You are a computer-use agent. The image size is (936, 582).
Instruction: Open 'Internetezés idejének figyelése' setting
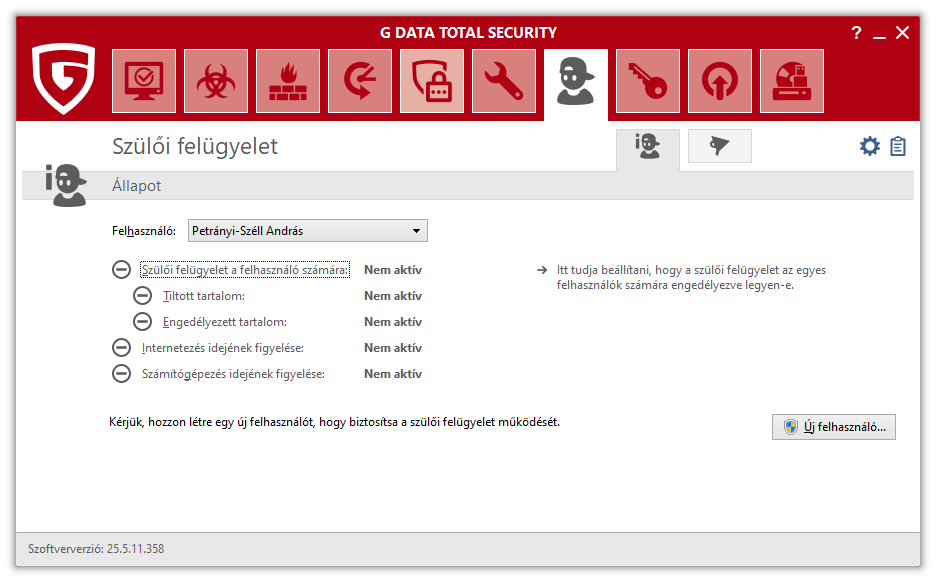[223, 347]
